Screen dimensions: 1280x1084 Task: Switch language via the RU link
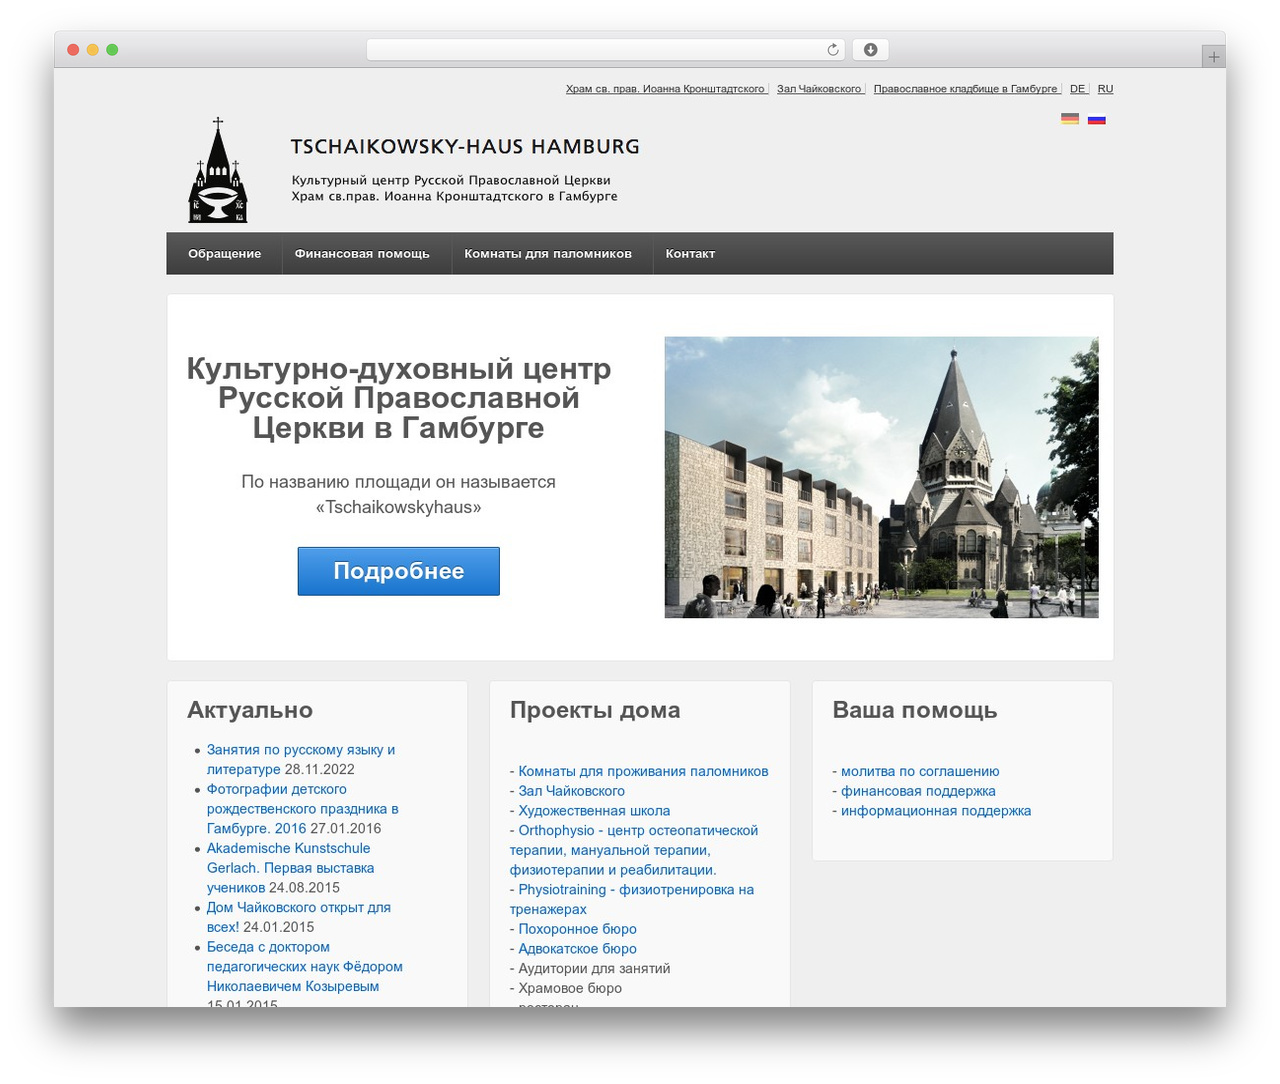coord(1105,89)
